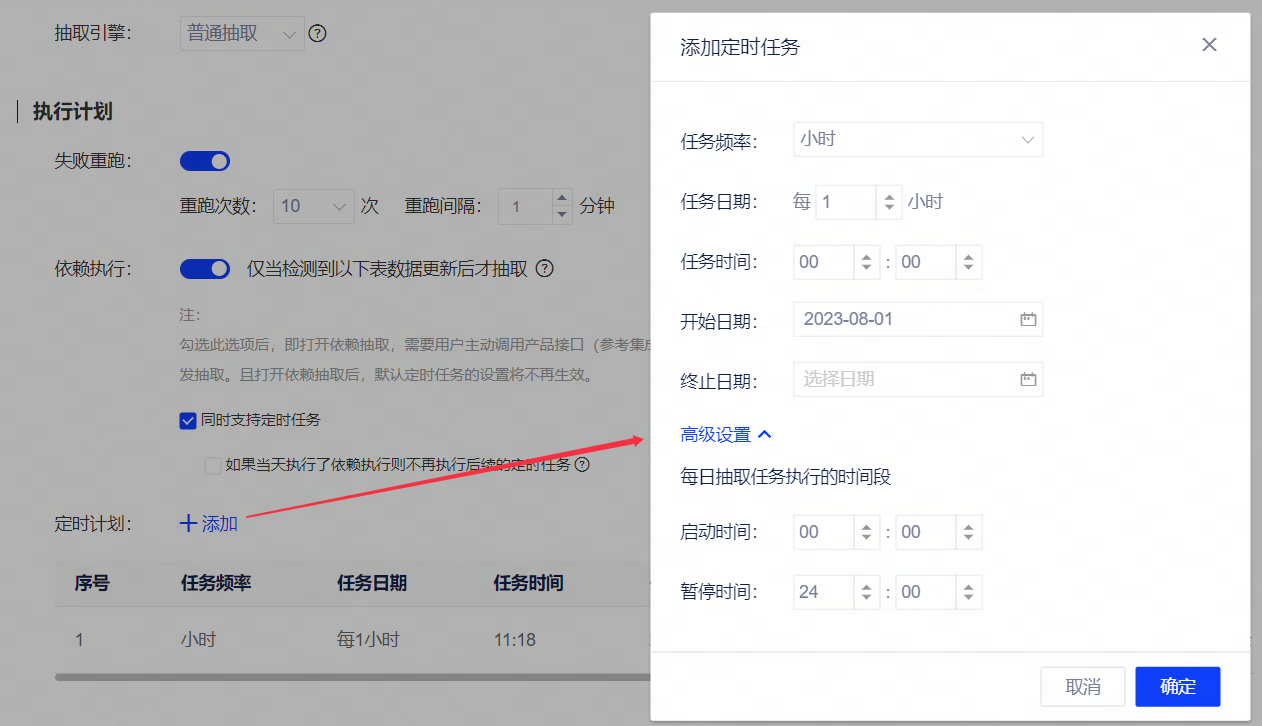Open the 抽取引擎 dropdown showing 普通抽取
The image size is (1262, 726).
pyautogui.click(x=242, y=34)
